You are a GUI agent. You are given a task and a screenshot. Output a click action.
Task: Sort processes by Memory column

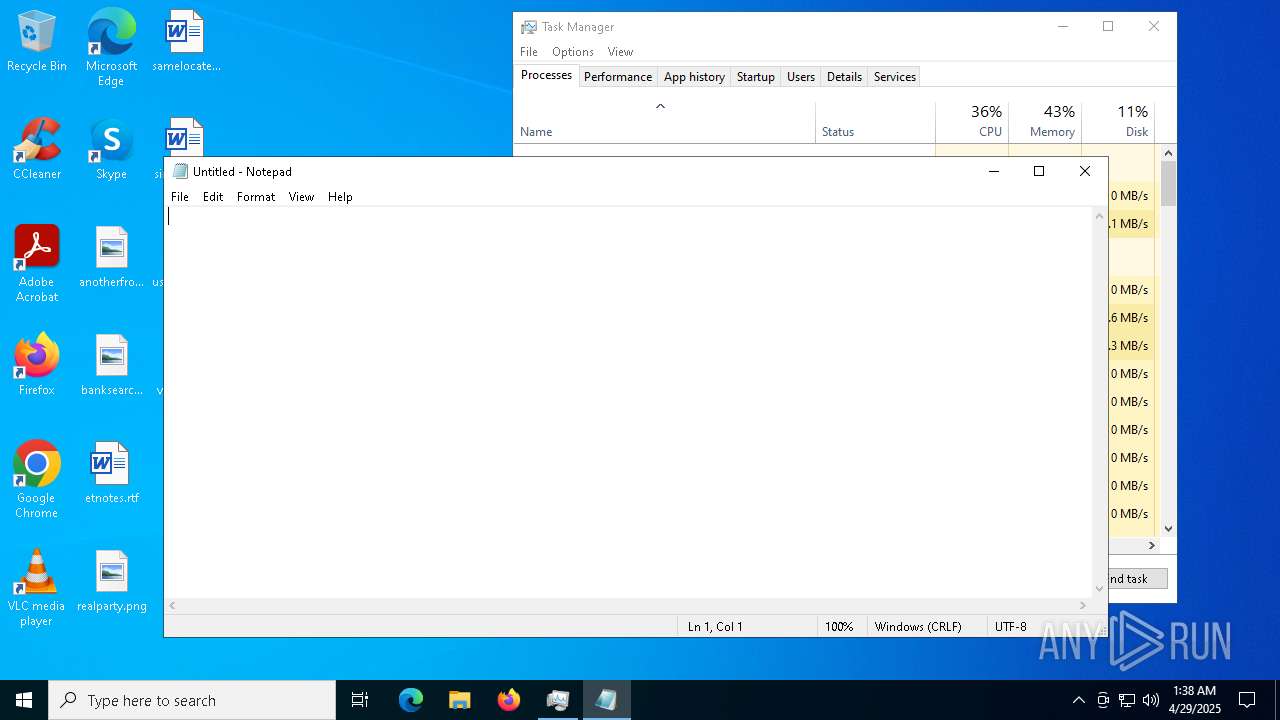1045,122
